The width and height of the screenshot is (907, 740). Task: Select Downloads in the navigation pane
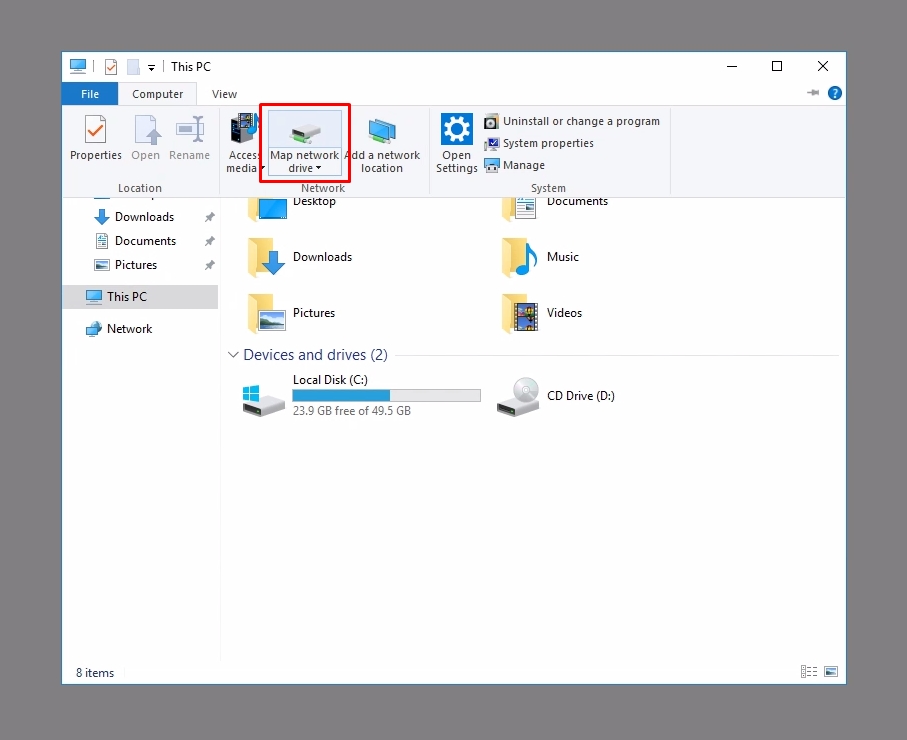coord(144,217)
